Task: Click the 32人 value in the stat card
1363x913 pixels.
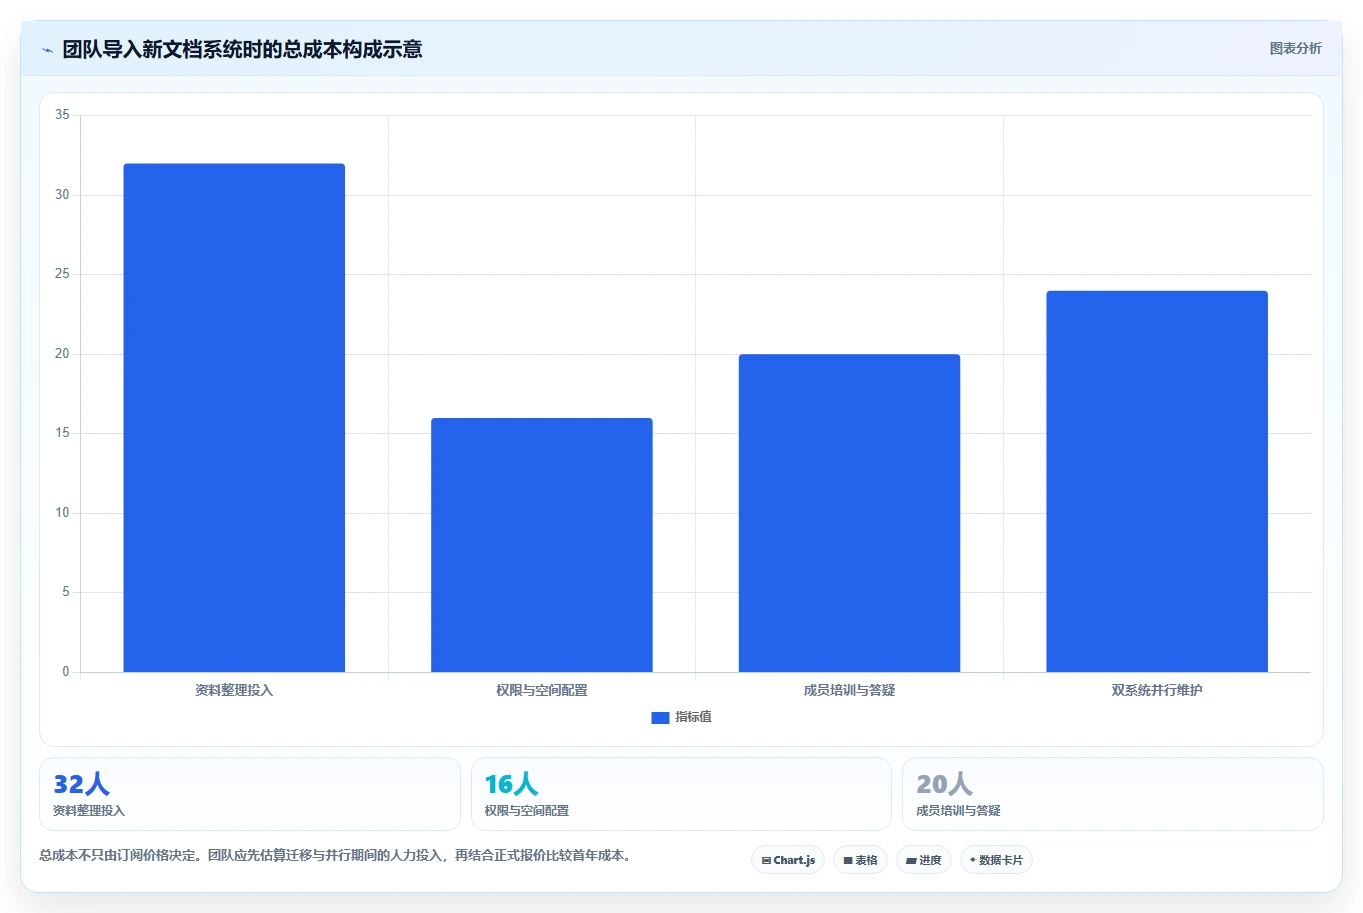Action: (81, 784)
